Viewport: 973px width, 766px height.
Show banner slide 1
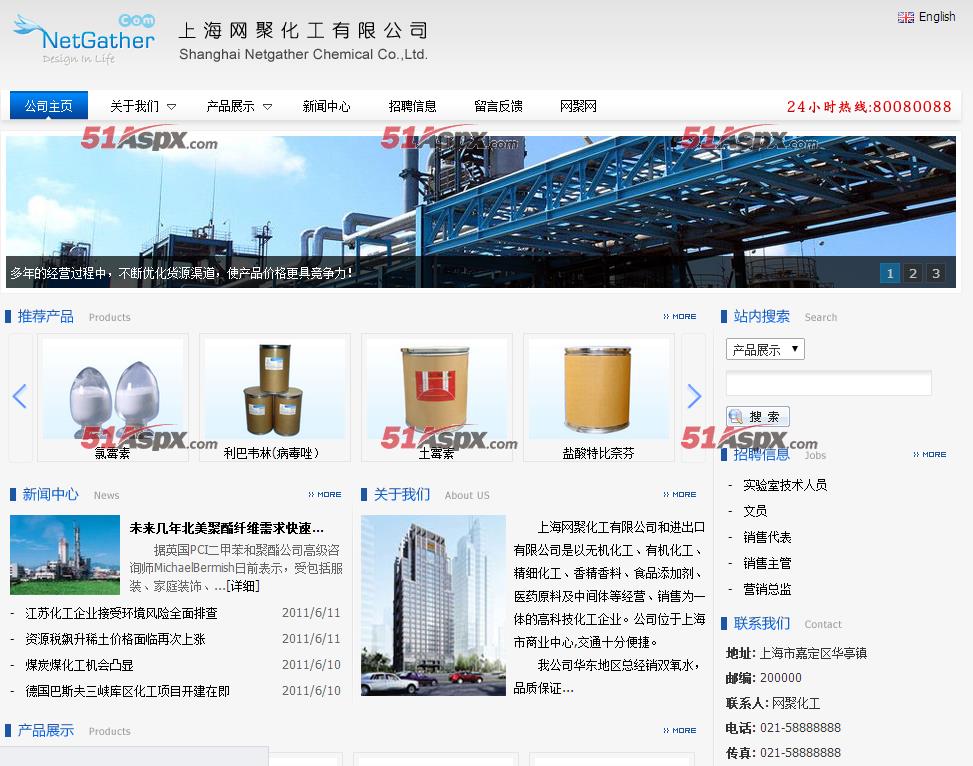click(x=889, y=273)
